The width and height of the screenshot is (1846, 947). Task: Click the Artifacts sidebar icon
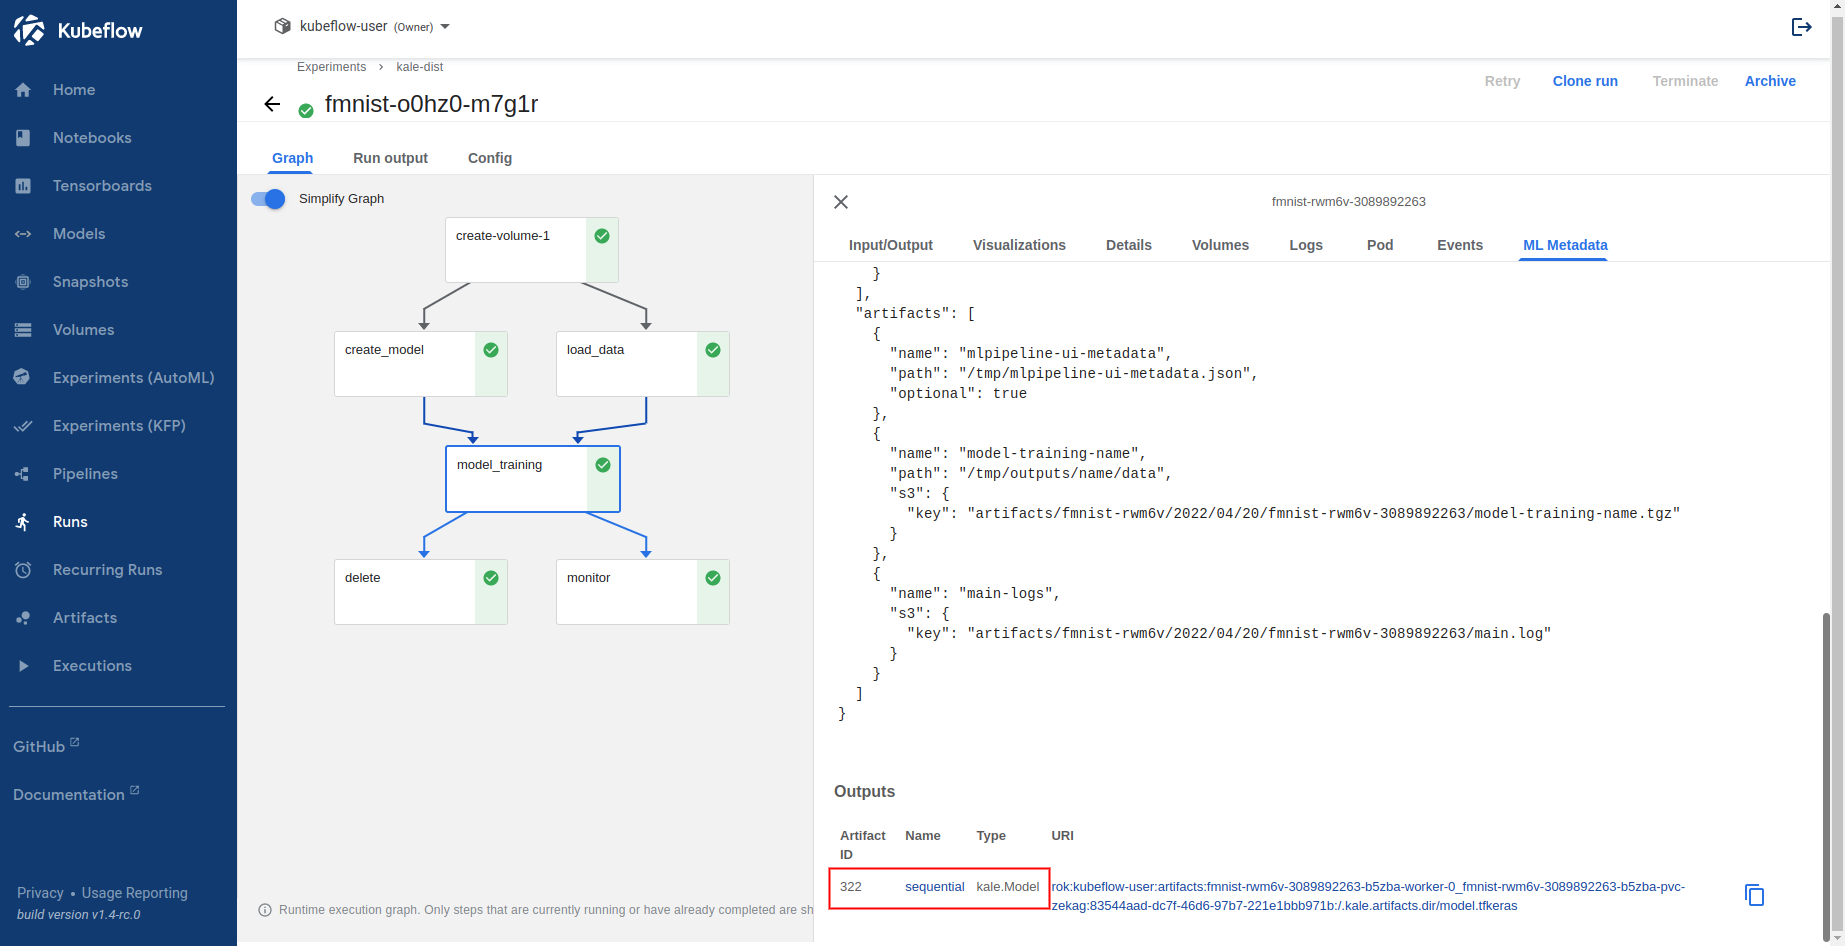click(x=24, y=618)
